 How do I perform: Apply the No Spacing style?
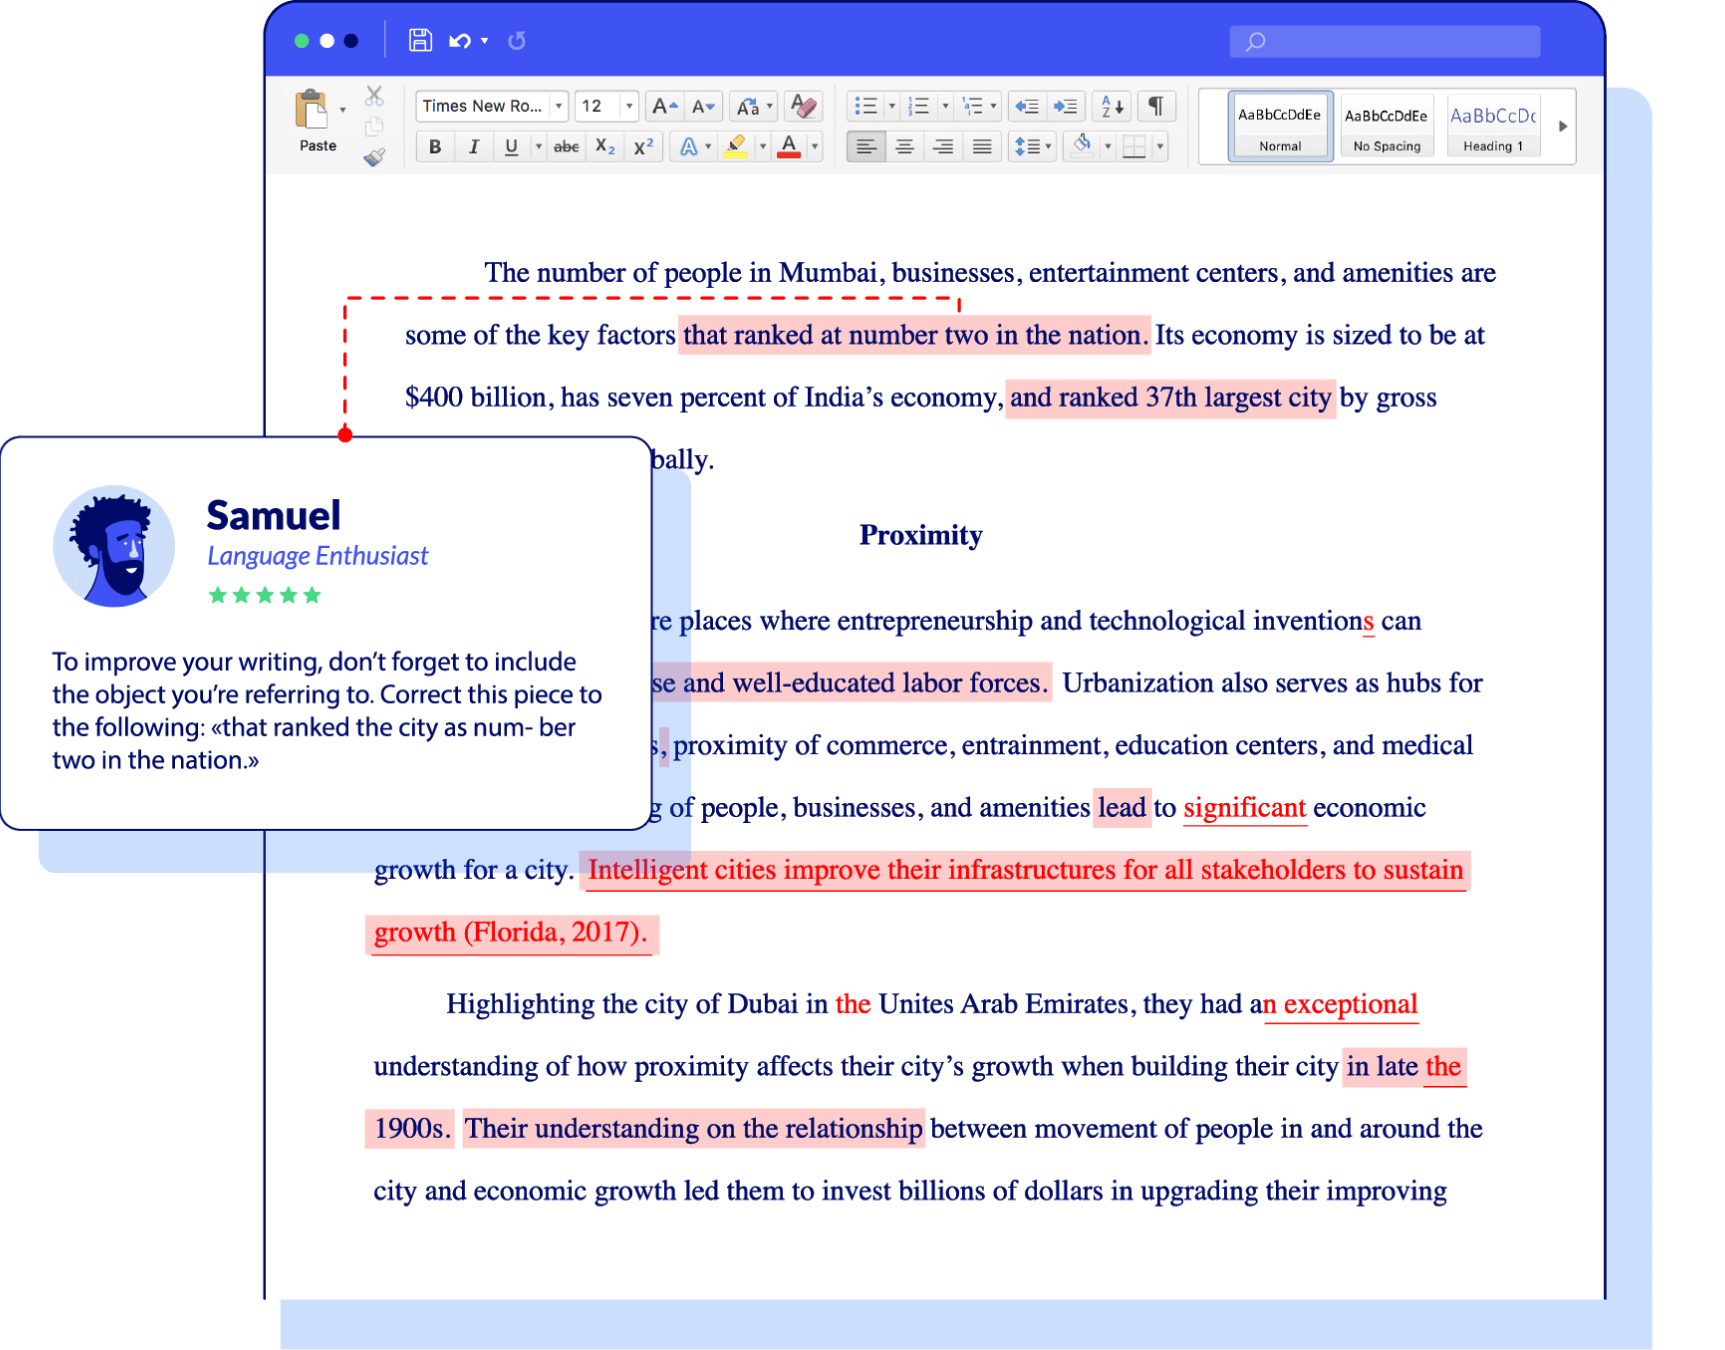click(x=1387, y=126)
